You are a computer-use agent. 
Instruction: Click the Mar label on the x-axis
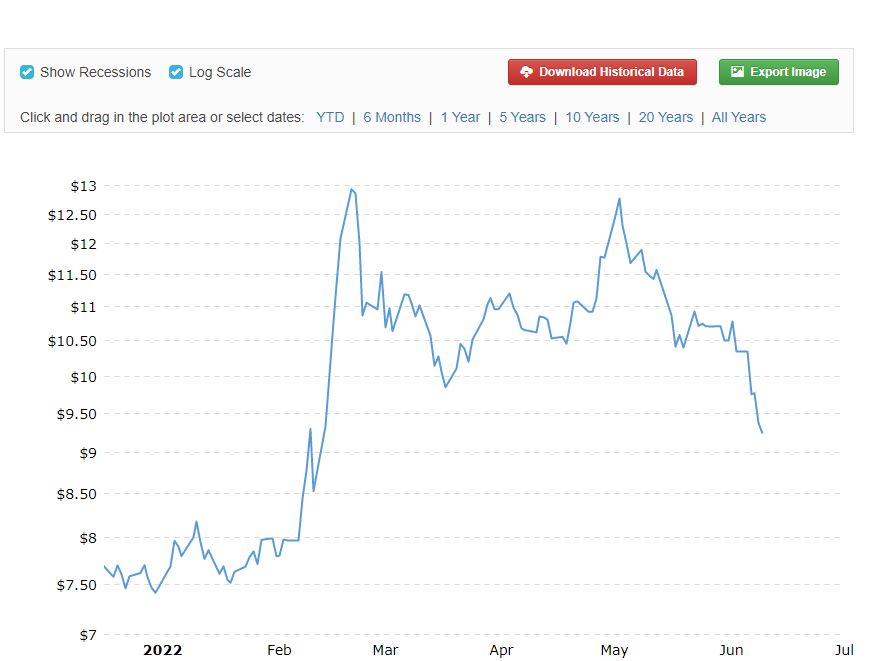click(385, 650)
